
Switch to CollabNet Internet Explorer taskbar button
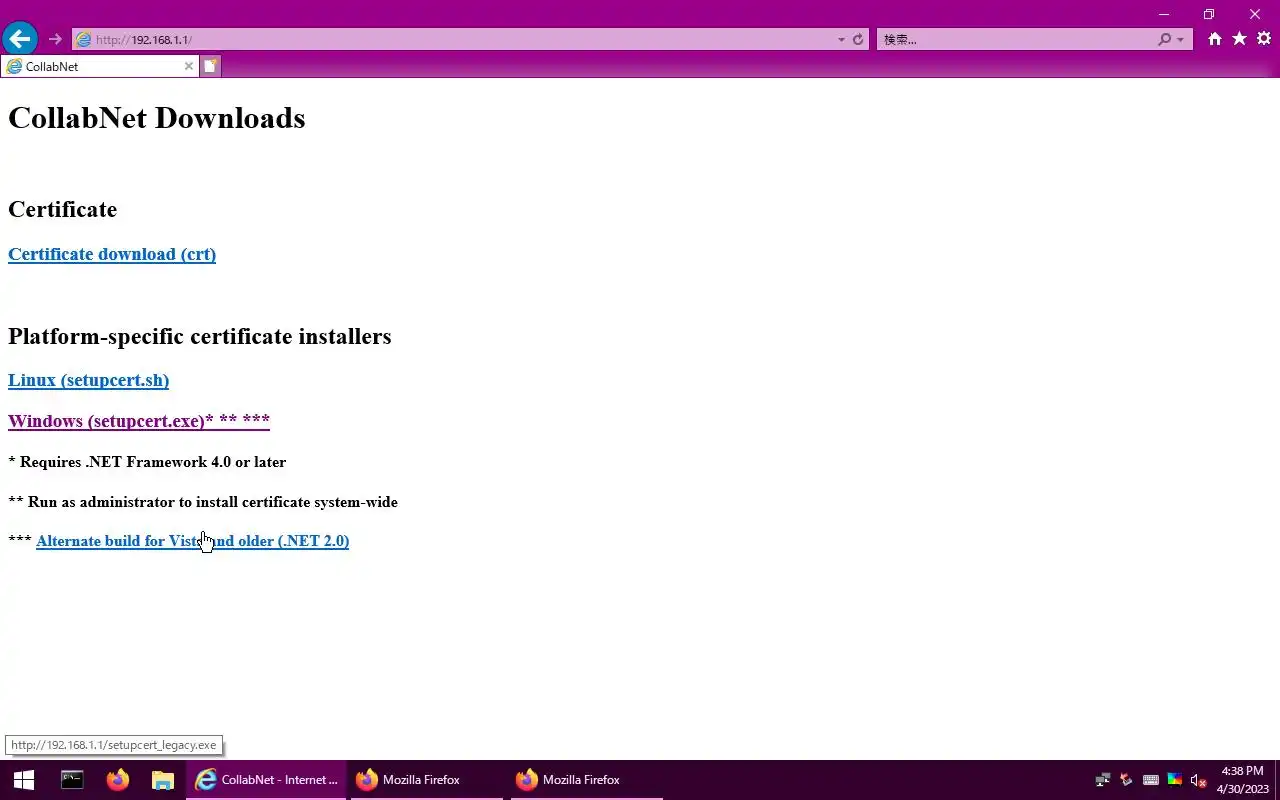point(266,780)
